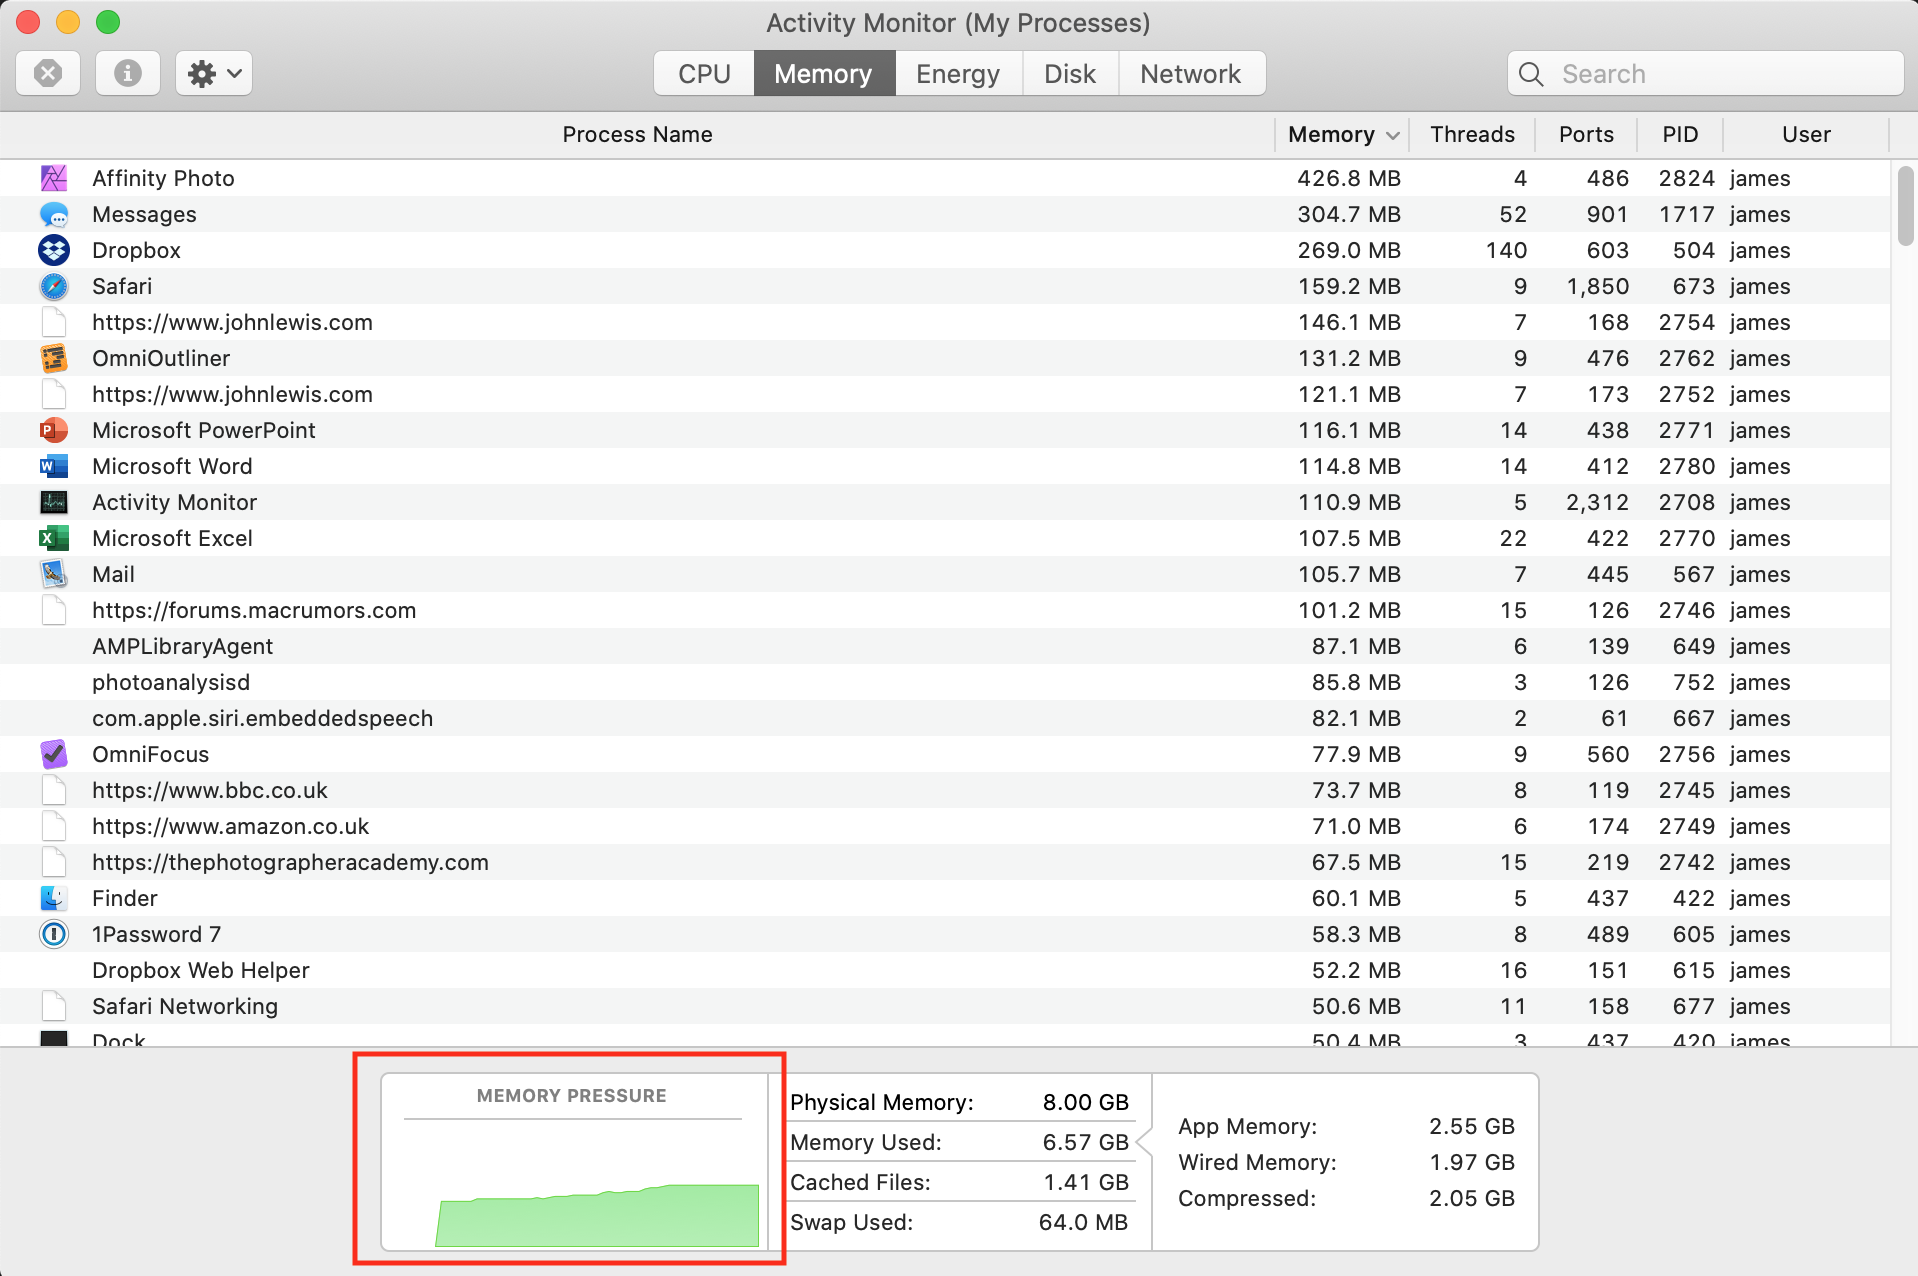Select johnlewis.com process using 121.1 MB

click(x=945, y=394)
